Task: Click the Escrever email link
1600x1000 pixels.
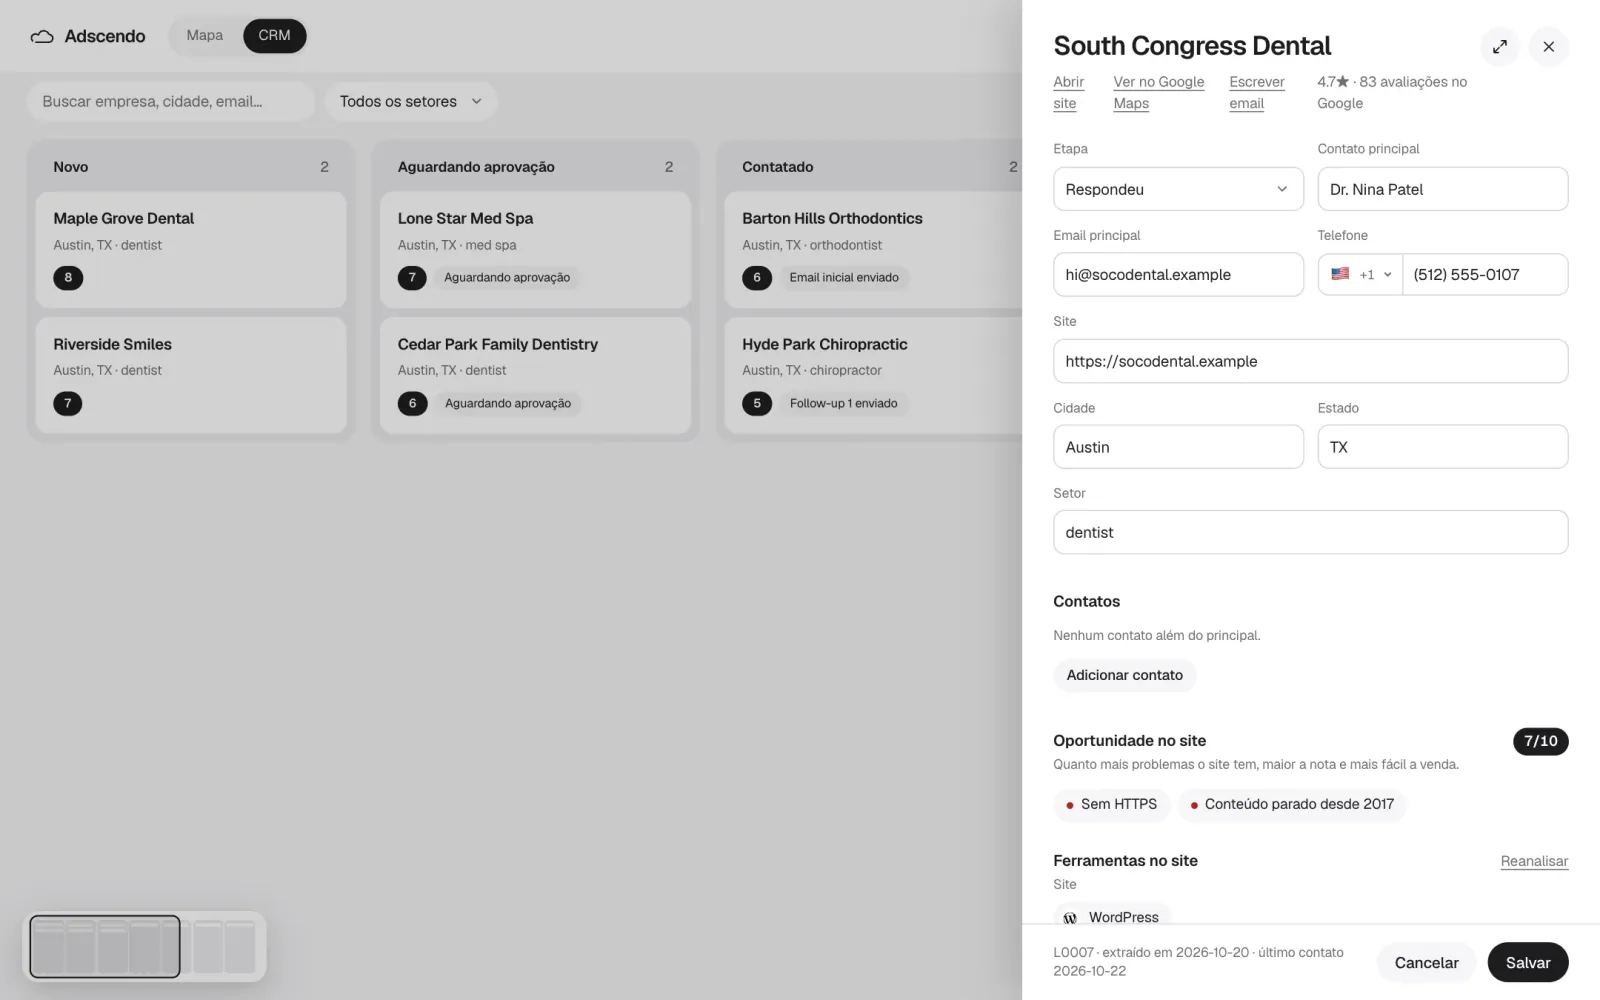Action: pos(1257,92)
